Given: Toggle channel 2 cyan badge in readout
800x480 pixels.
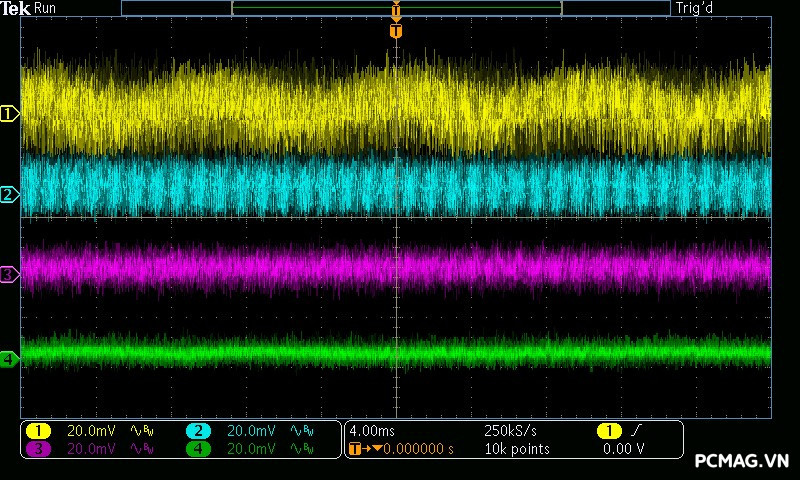Looking at the screenshot, I should (x=198, y=431).
